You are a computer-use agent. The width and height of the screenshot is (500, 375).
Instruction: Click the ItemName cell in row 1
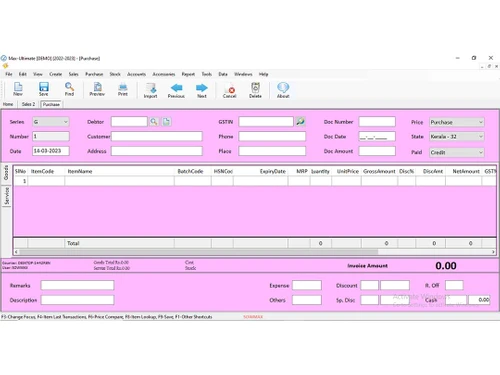pos(119,181)
